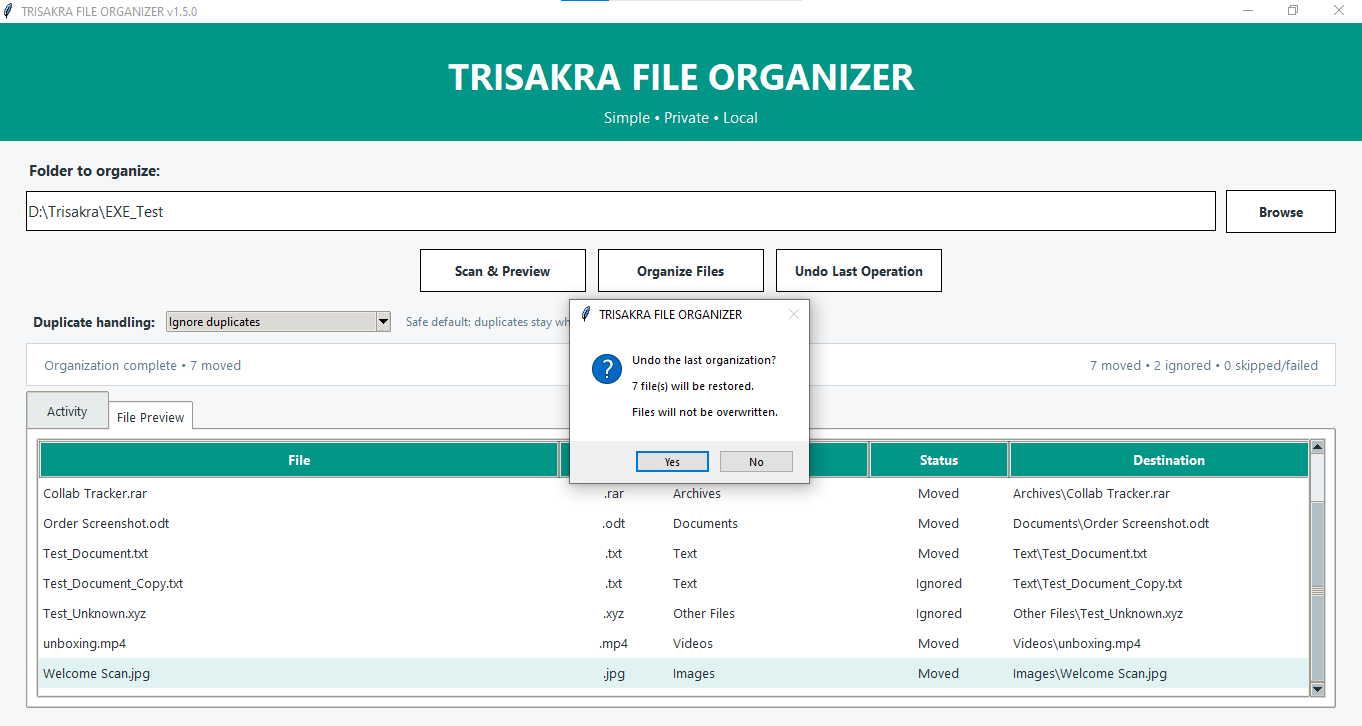Click the feather icon in main title bar
The height and width of the screenshot is (726, 1362).
9,11
